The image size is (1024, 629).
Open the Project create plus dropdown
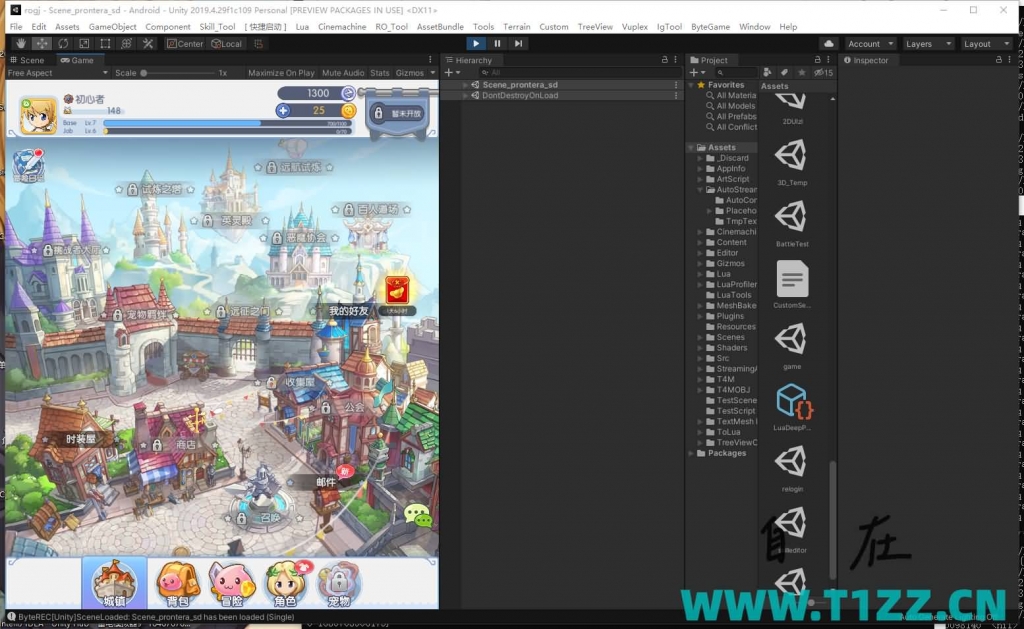pos(697,73)
